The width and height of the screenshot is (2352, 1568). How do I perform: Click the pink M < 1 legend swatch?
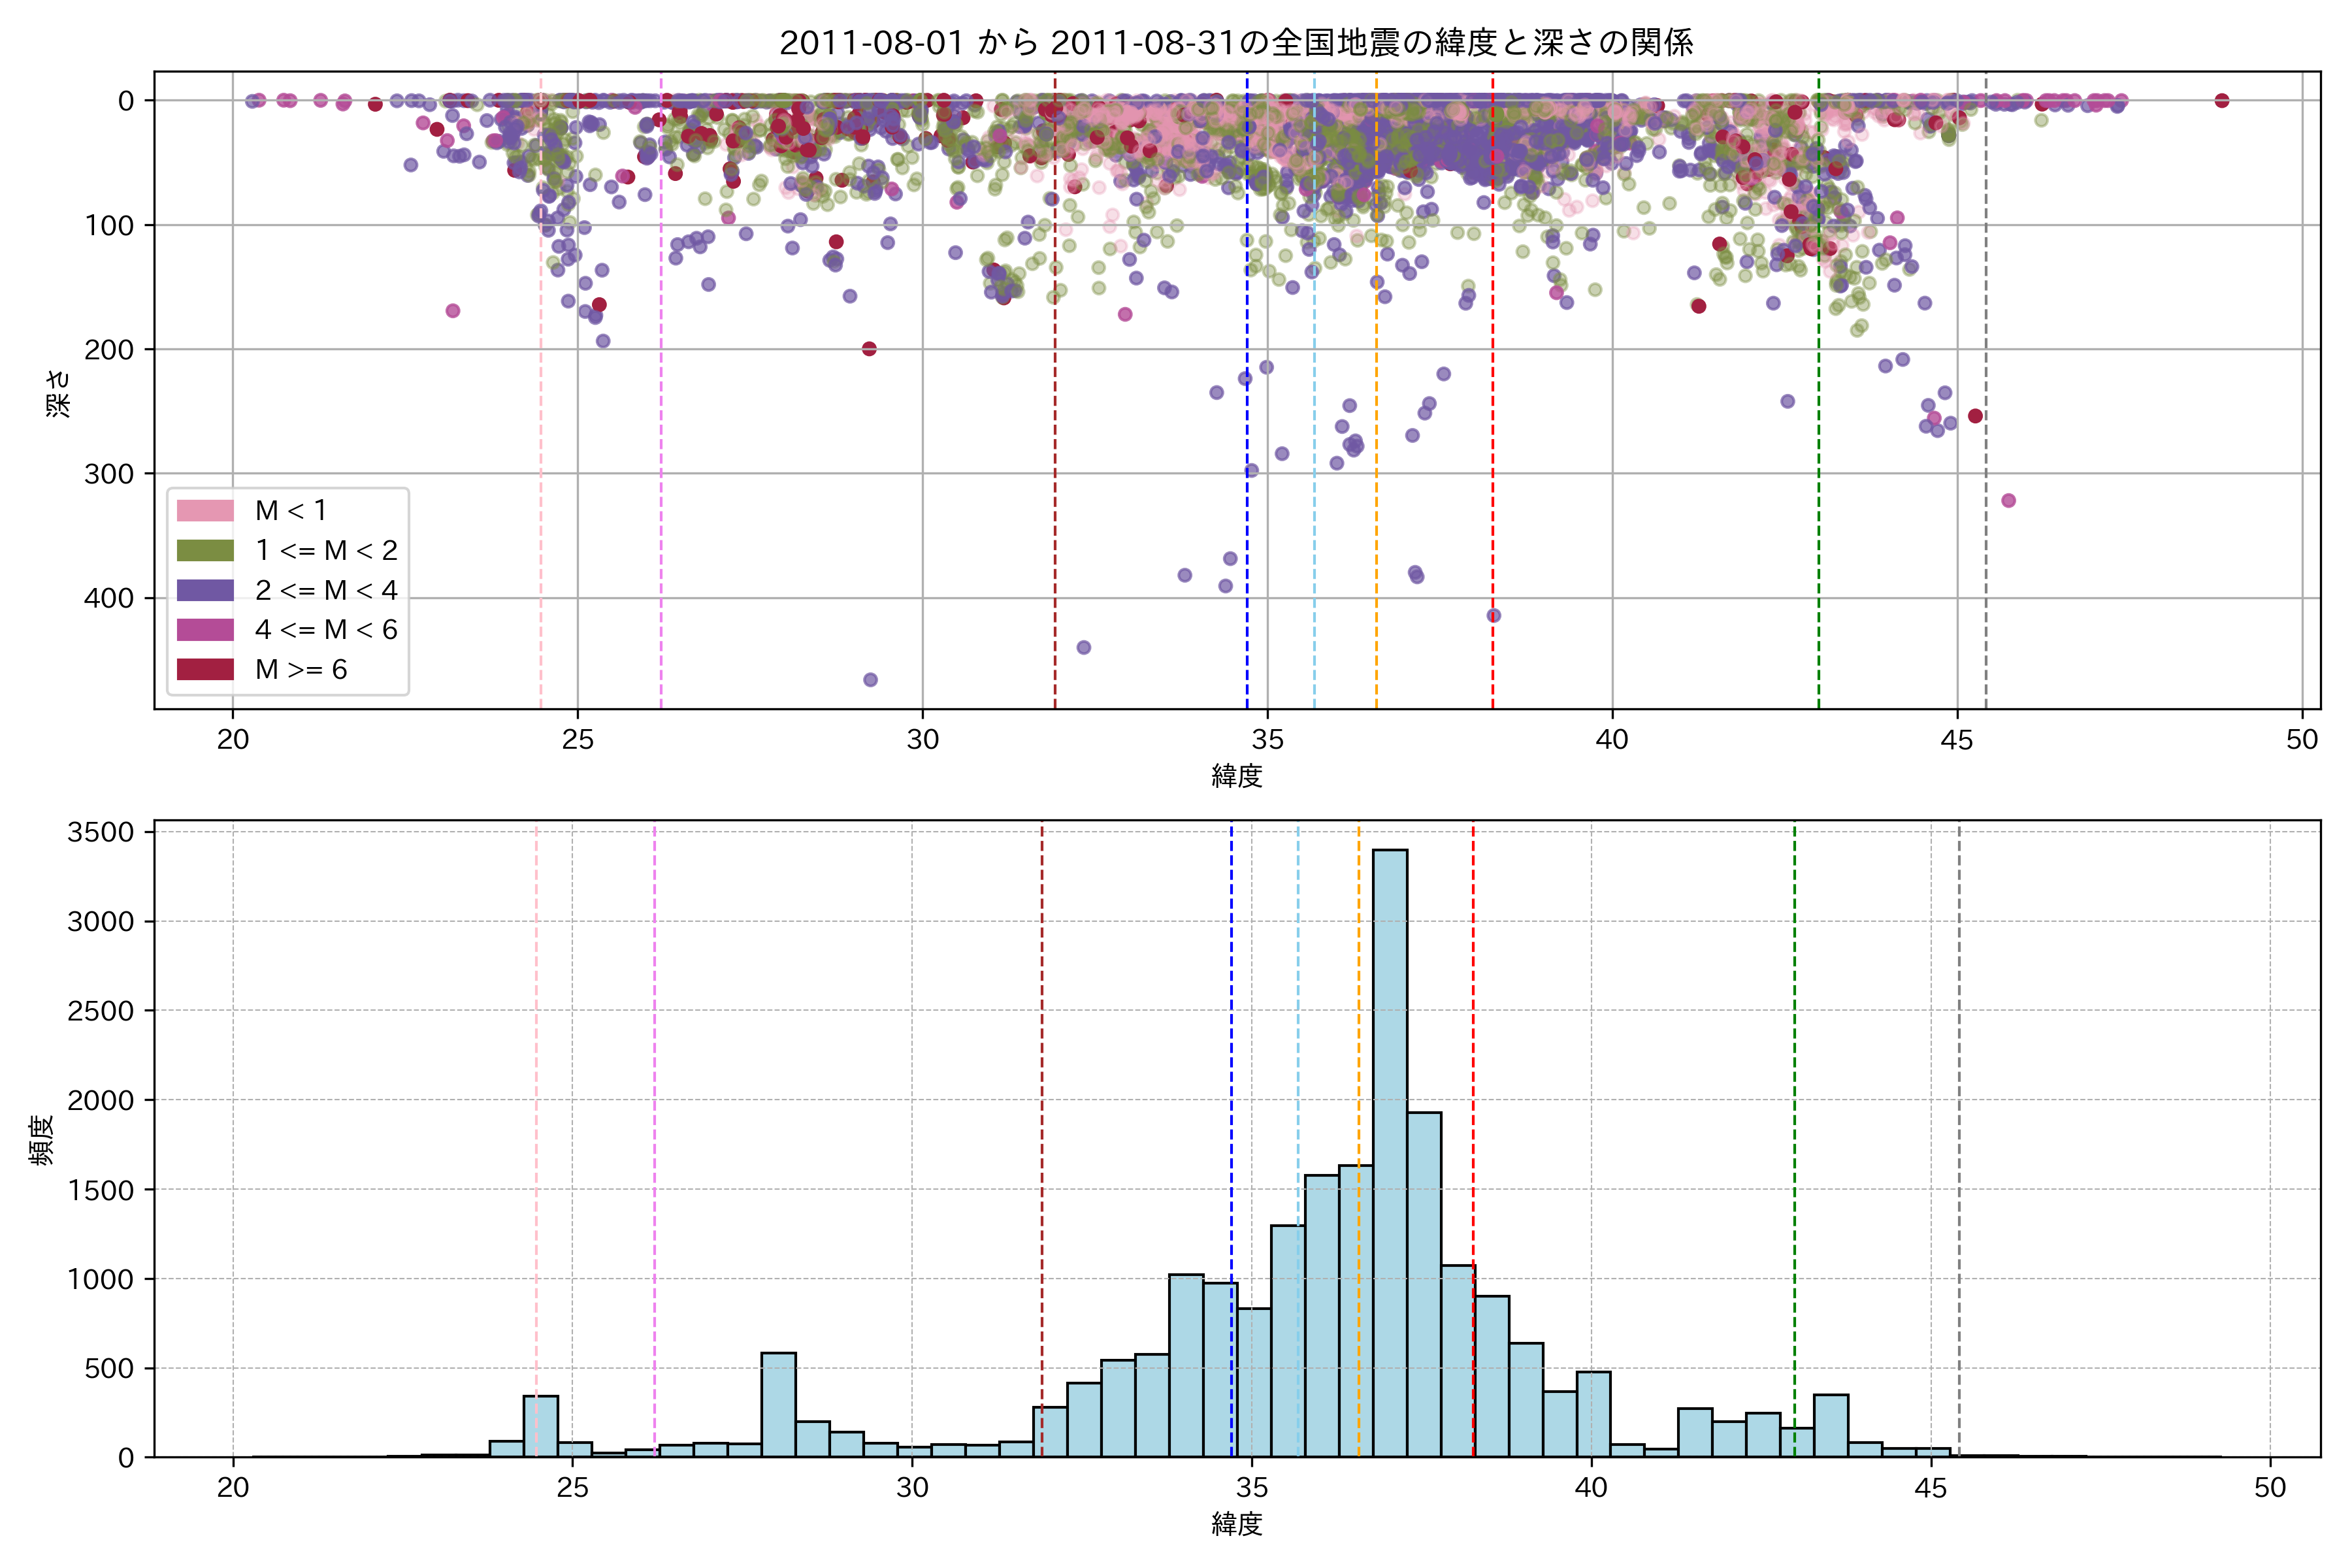point(205,510)
